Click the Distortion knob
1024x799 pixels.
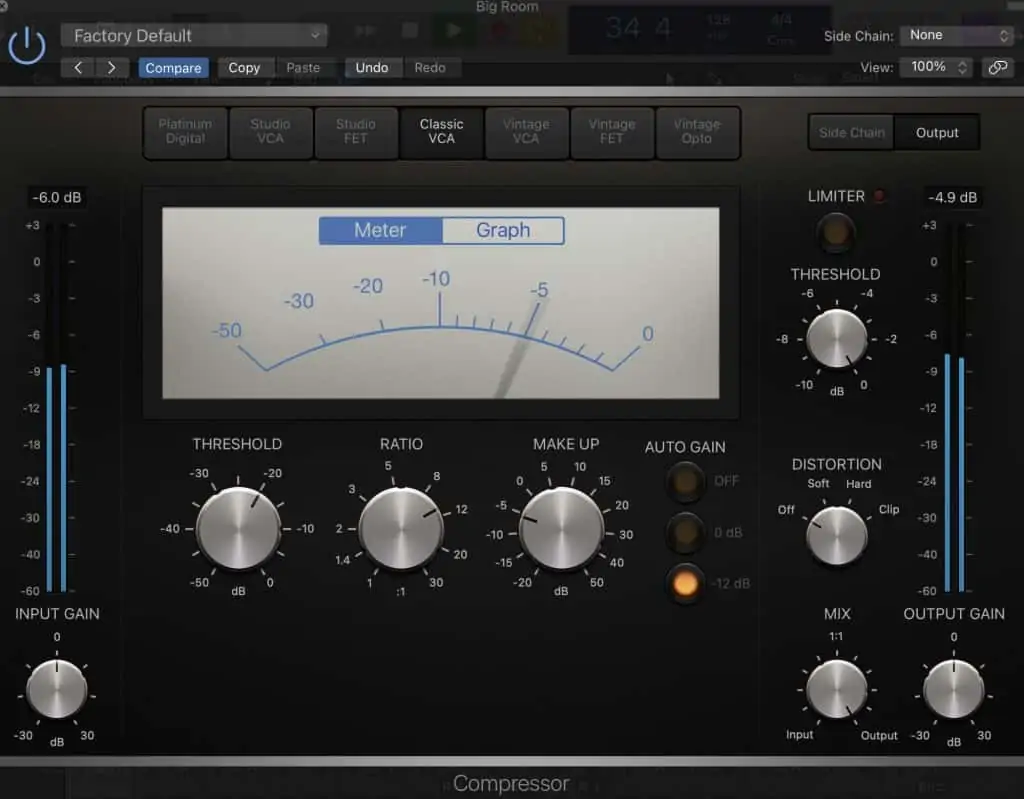[x=837, y=536]
